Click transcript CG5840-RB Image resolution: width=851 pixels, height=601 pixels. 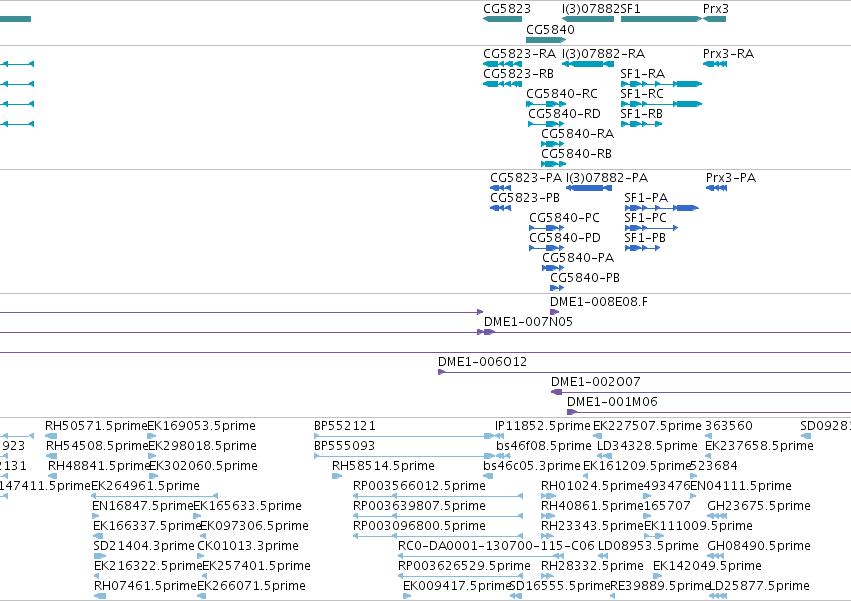576,154
